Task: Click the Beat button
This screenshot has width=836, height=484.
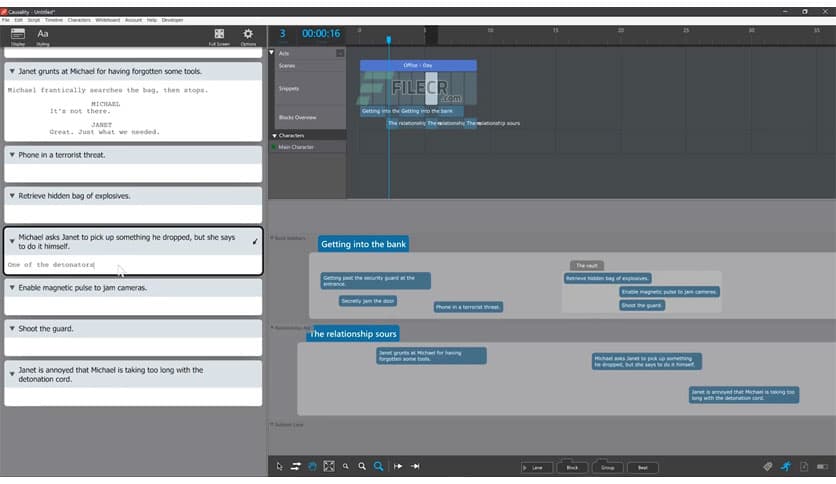Action: click(642, 467)
